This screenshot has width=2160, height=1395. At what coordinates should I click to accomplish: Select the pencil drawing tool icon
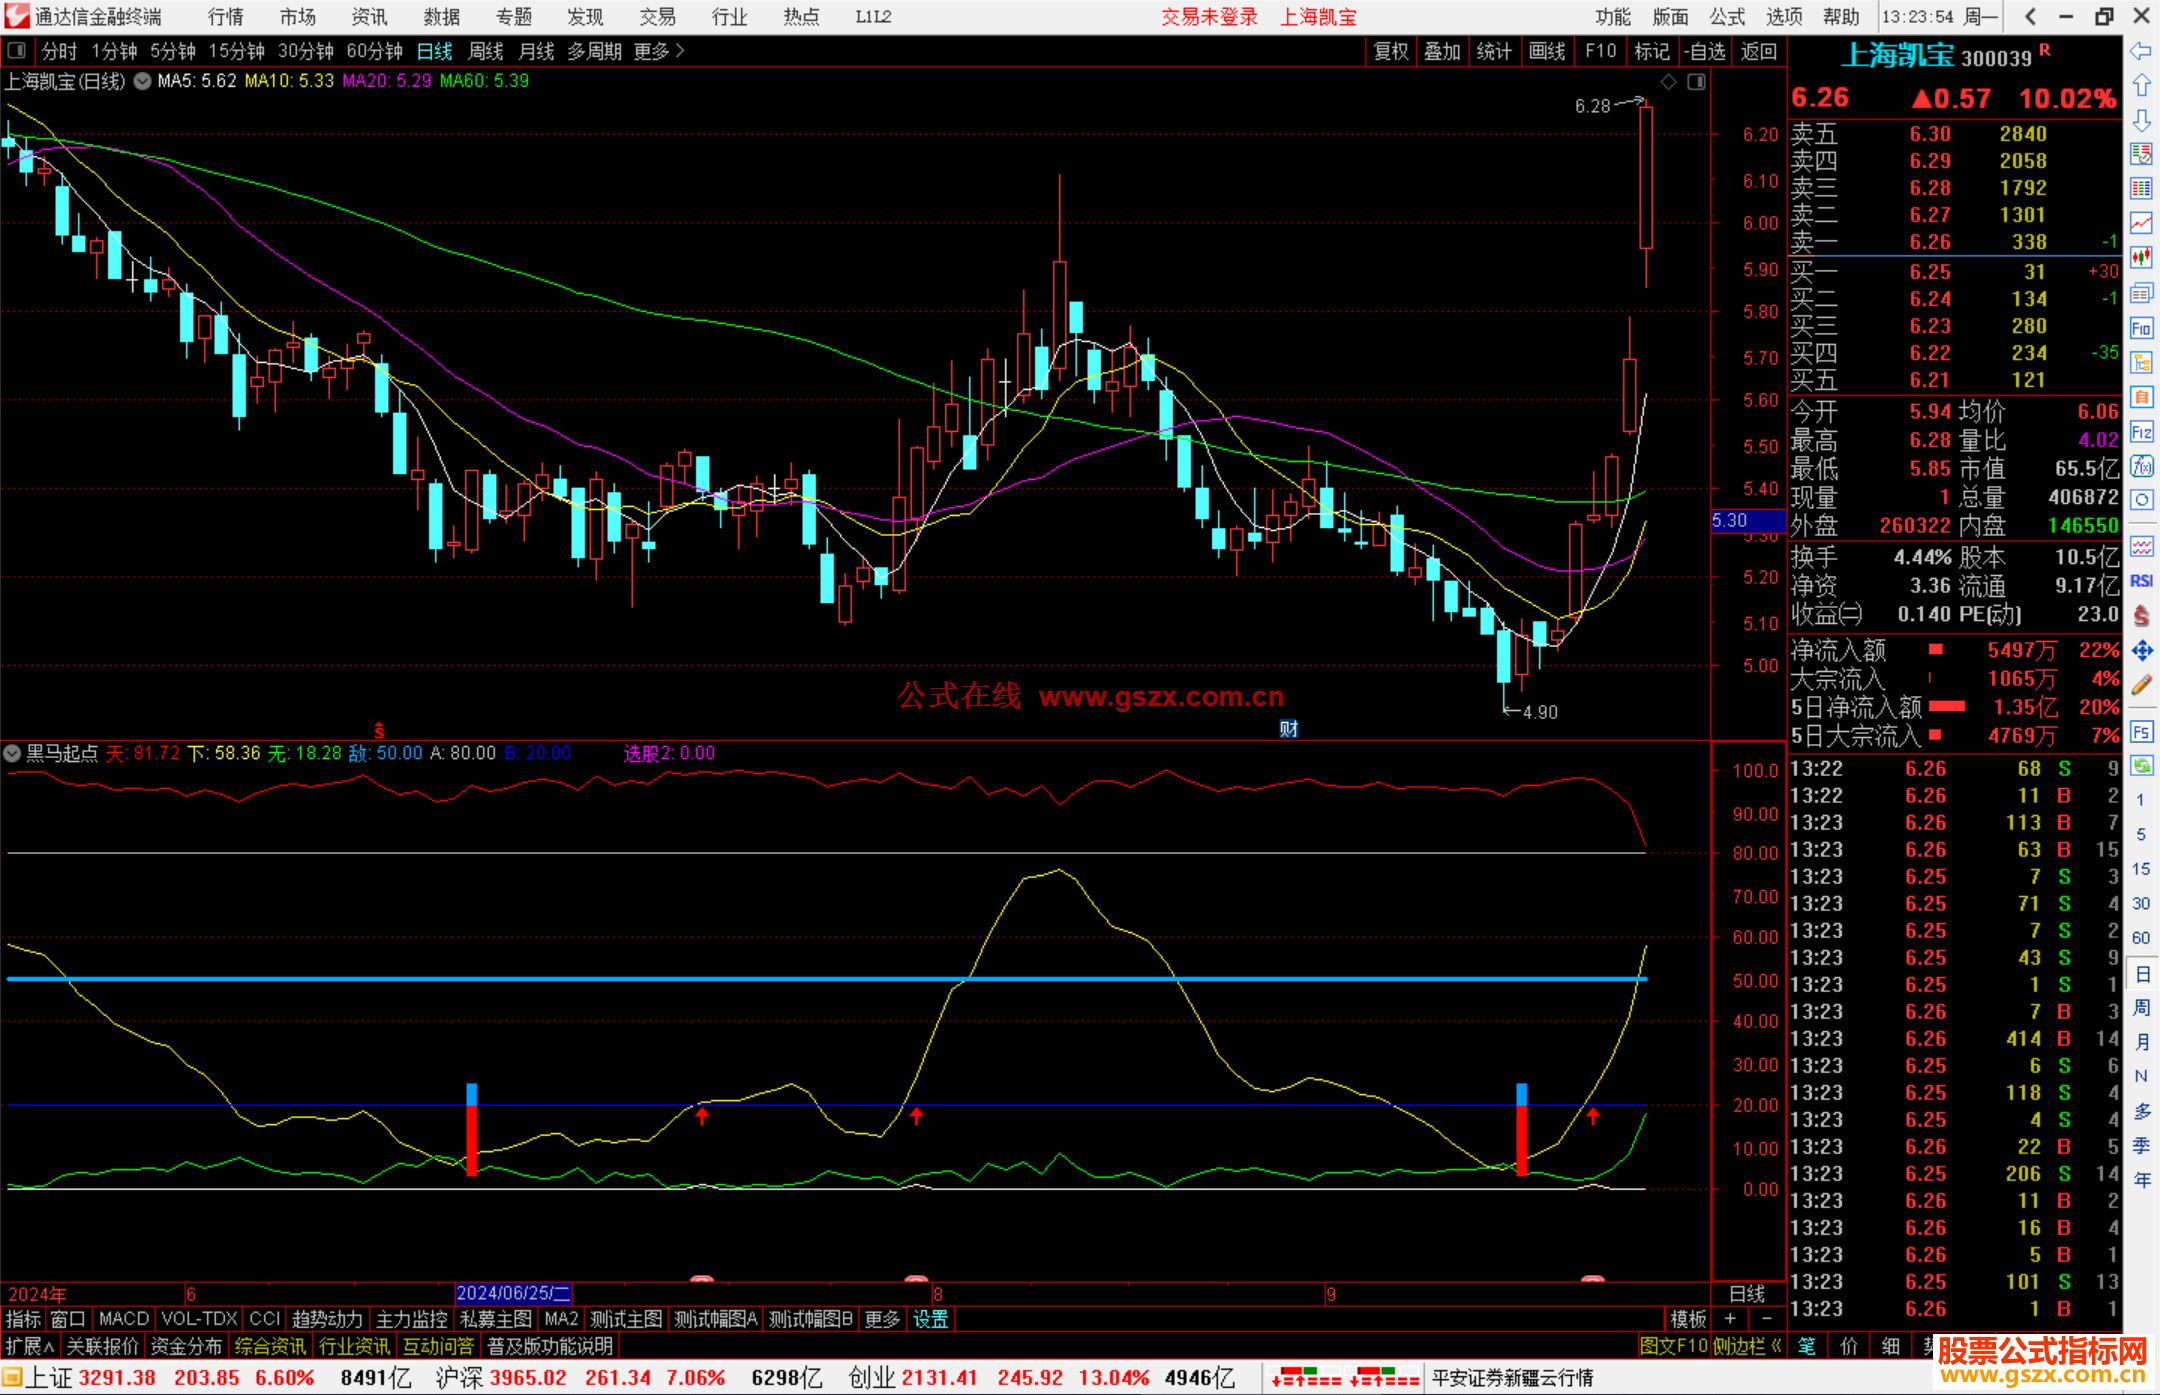pyautogui.click(x=2141, y=685)
